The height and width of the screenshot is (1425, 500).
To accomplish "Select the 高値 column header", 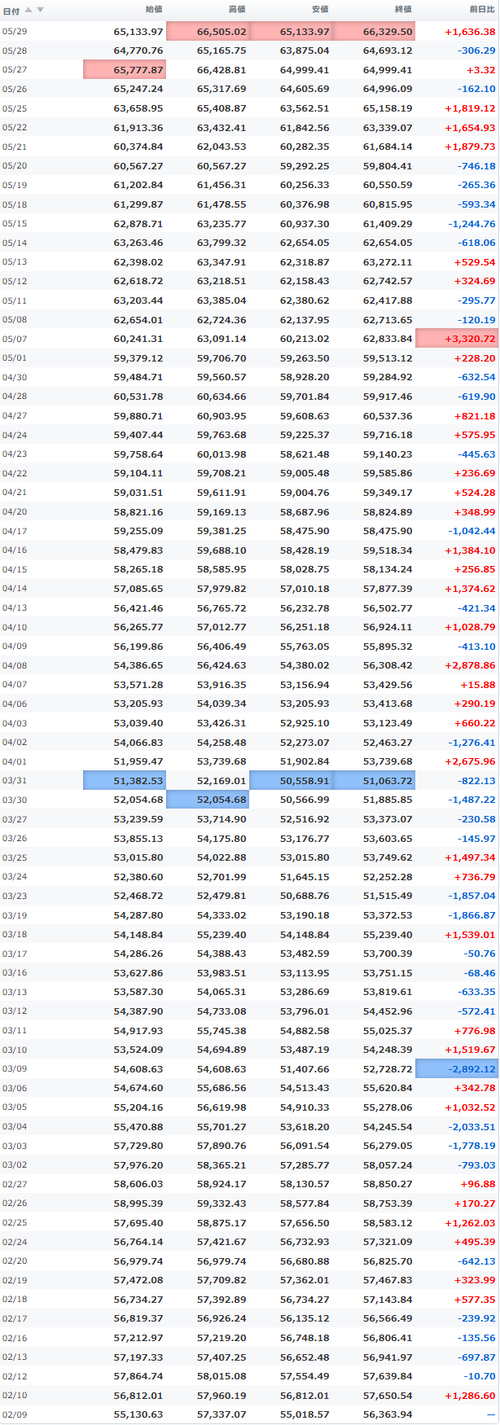I will coord(236,10).
